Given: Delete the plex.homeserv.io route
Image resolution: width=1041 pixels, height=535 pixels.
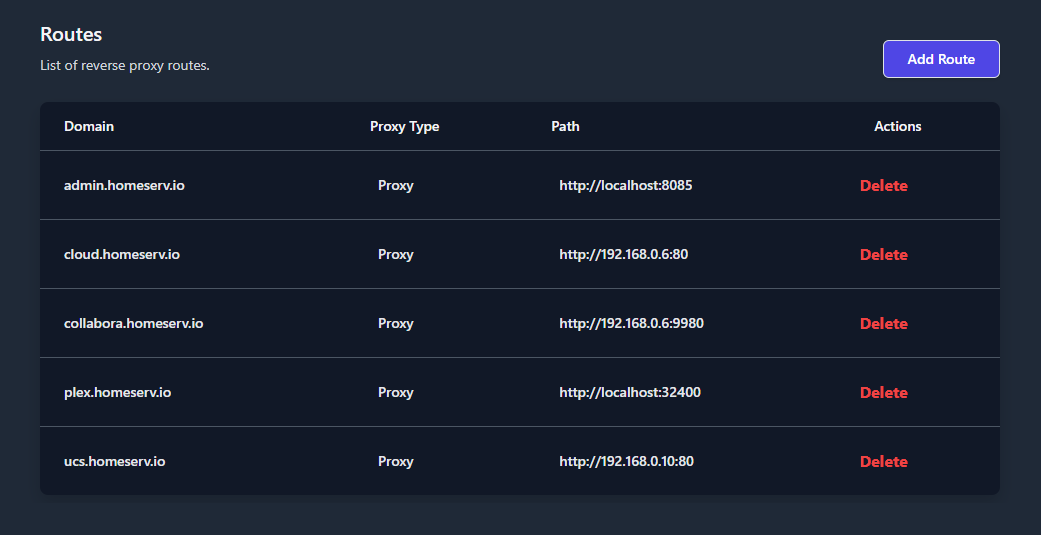Looking at the screenshot, I should click(883, 393).
